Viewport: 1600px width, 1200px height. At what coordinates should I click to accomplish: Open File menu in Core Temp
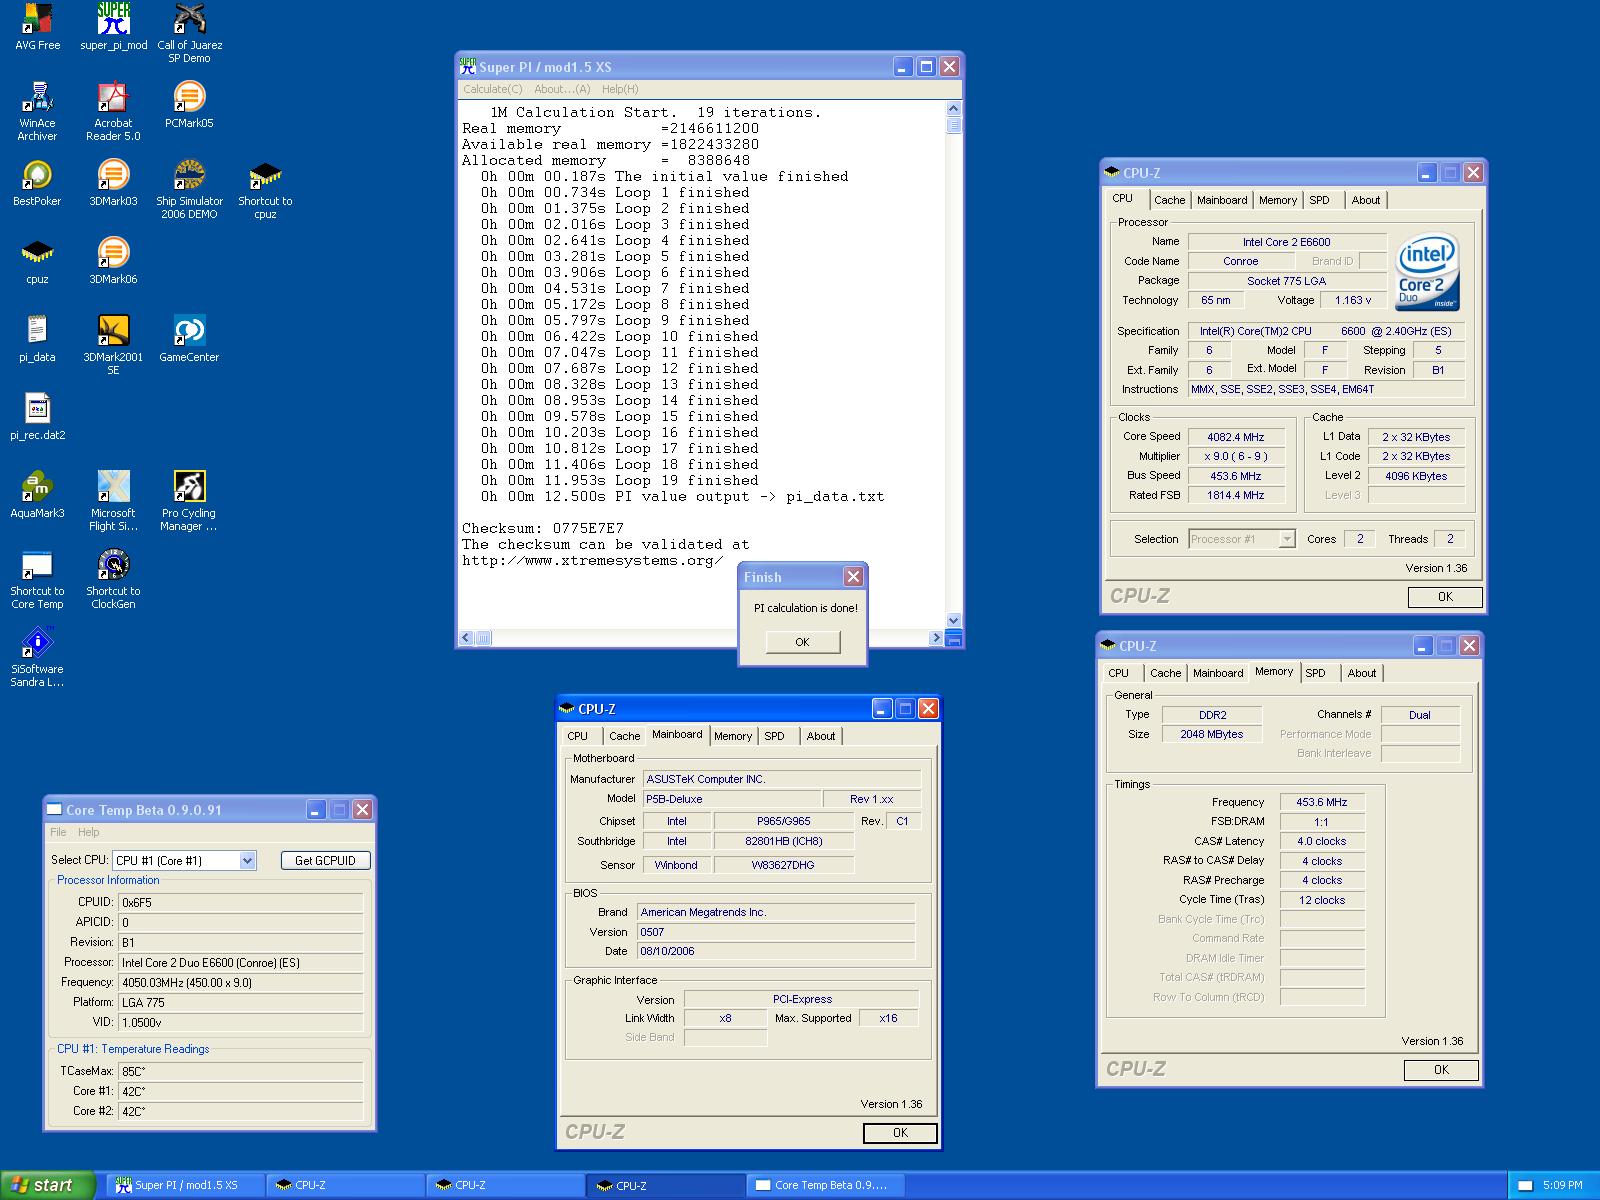click(58, 832)
